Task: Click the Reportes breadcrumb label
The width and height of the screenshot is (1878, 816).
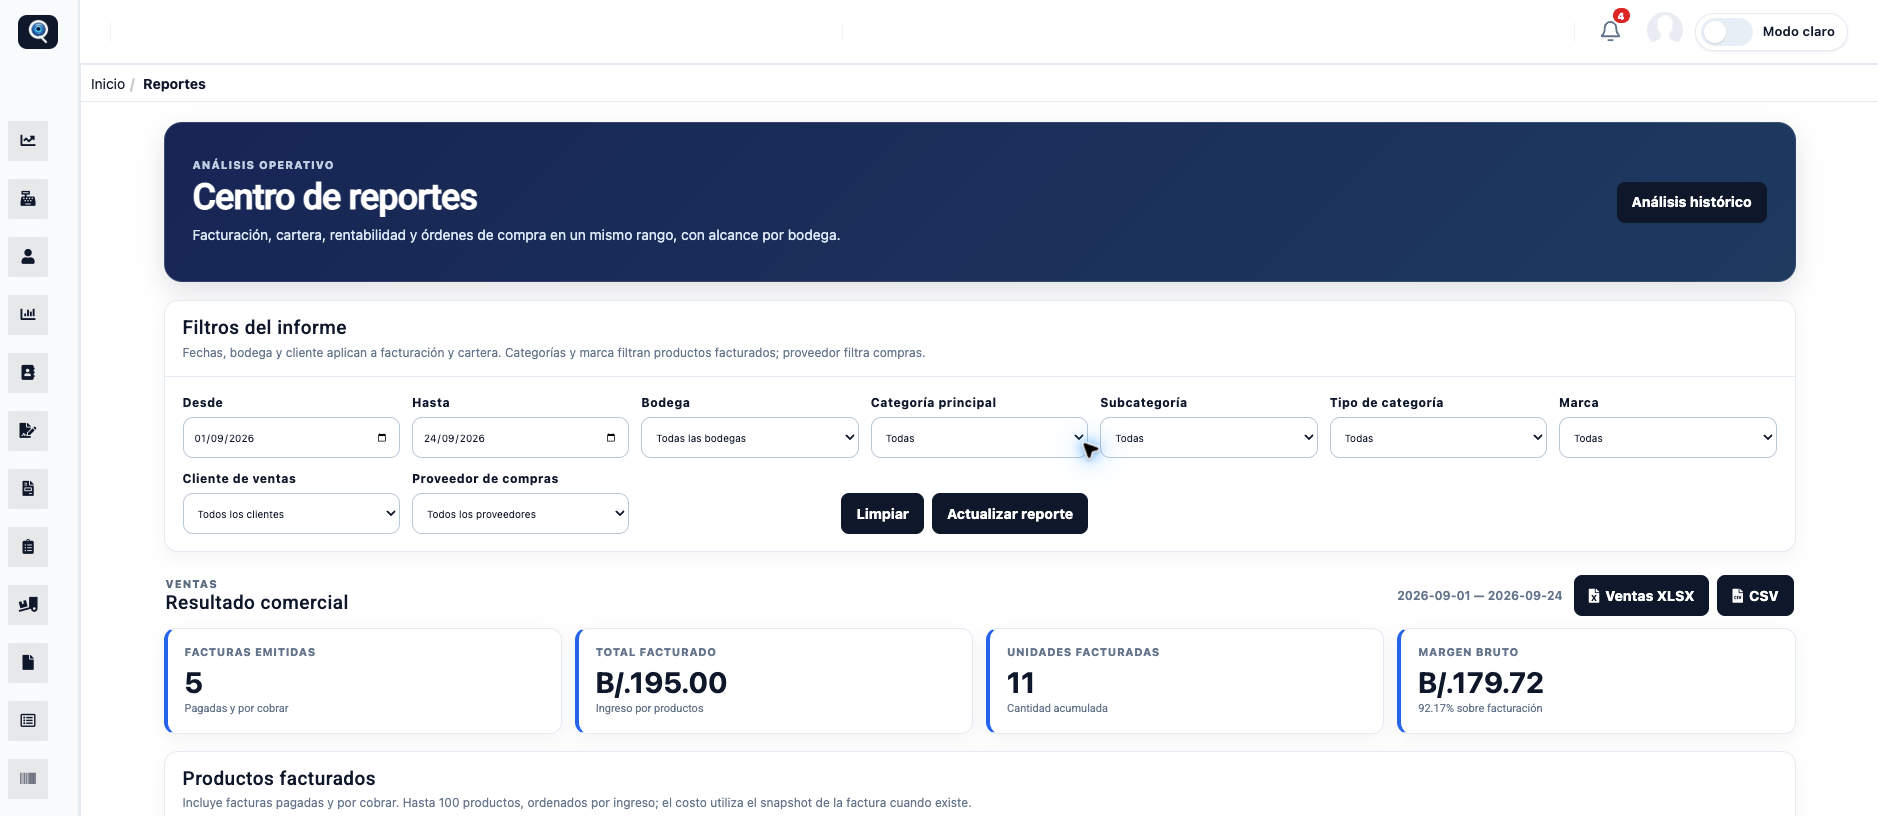Action: click(x=174, y=84)
